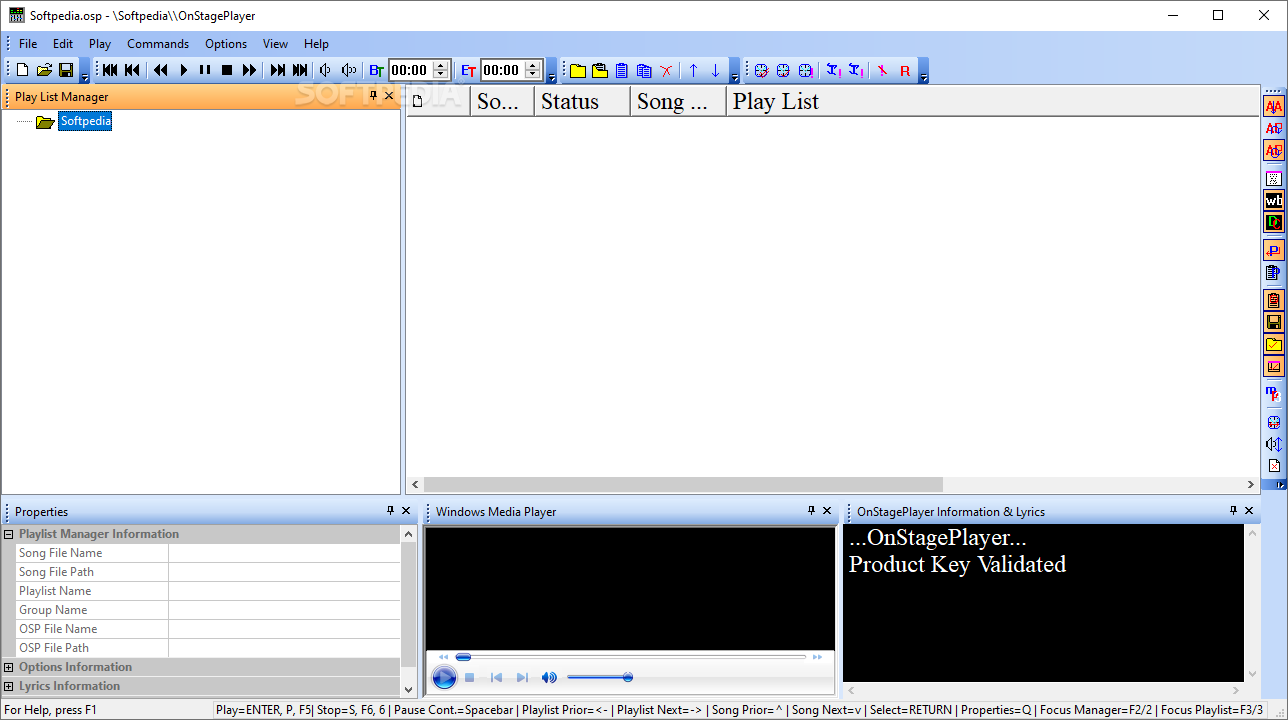Screen dimensions: 1288x720
Task: Click the yellow new folder toolbar icon
Action: point(578,70)
